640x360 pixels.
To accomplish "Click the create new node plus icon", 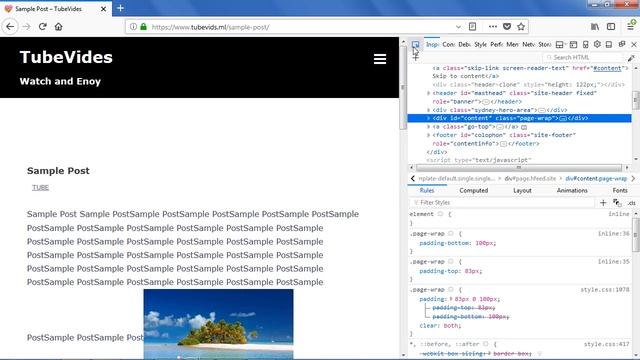I will pos(416,58).
